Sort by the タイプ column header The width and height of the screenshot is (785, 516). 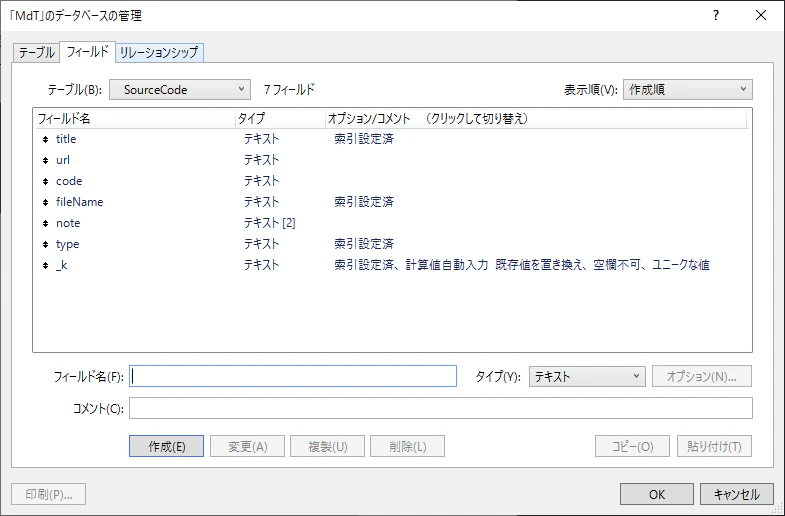coord(280,119)
